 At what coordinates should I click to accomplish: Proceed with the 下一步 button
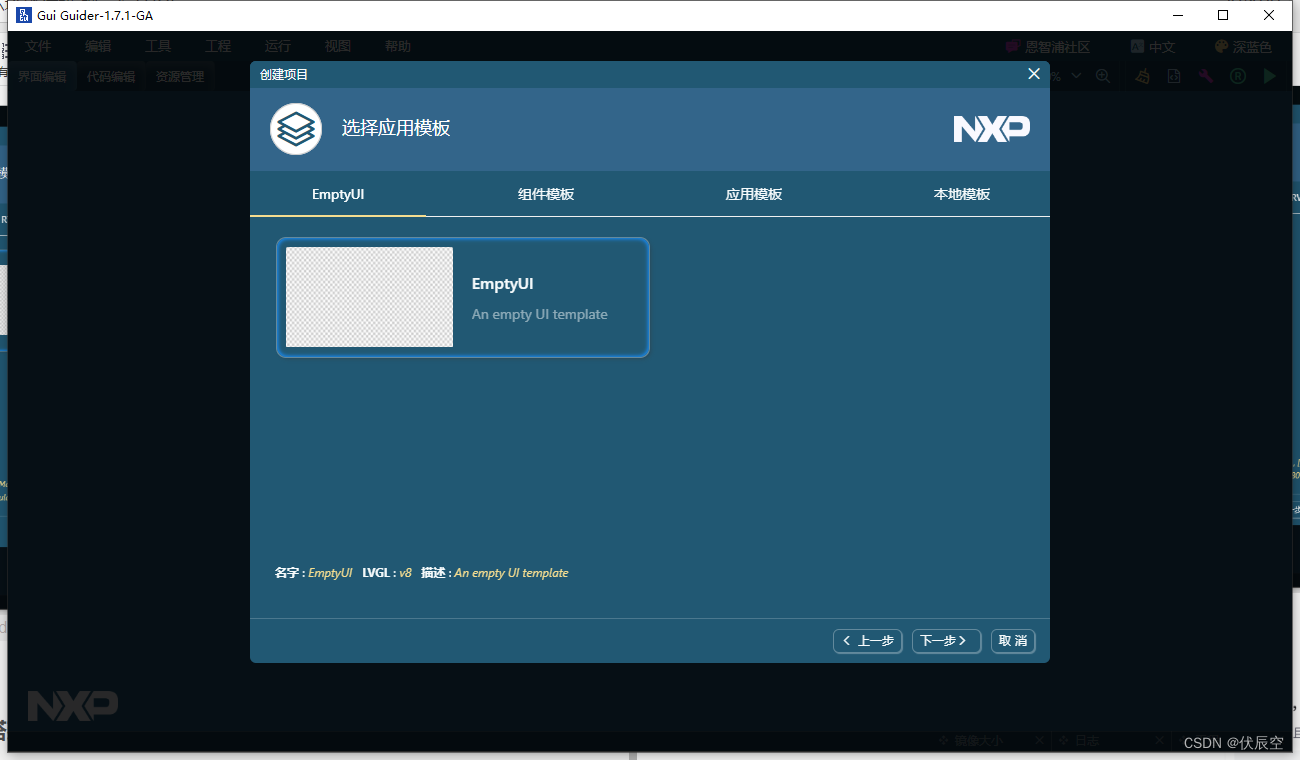tap(946, 641)
